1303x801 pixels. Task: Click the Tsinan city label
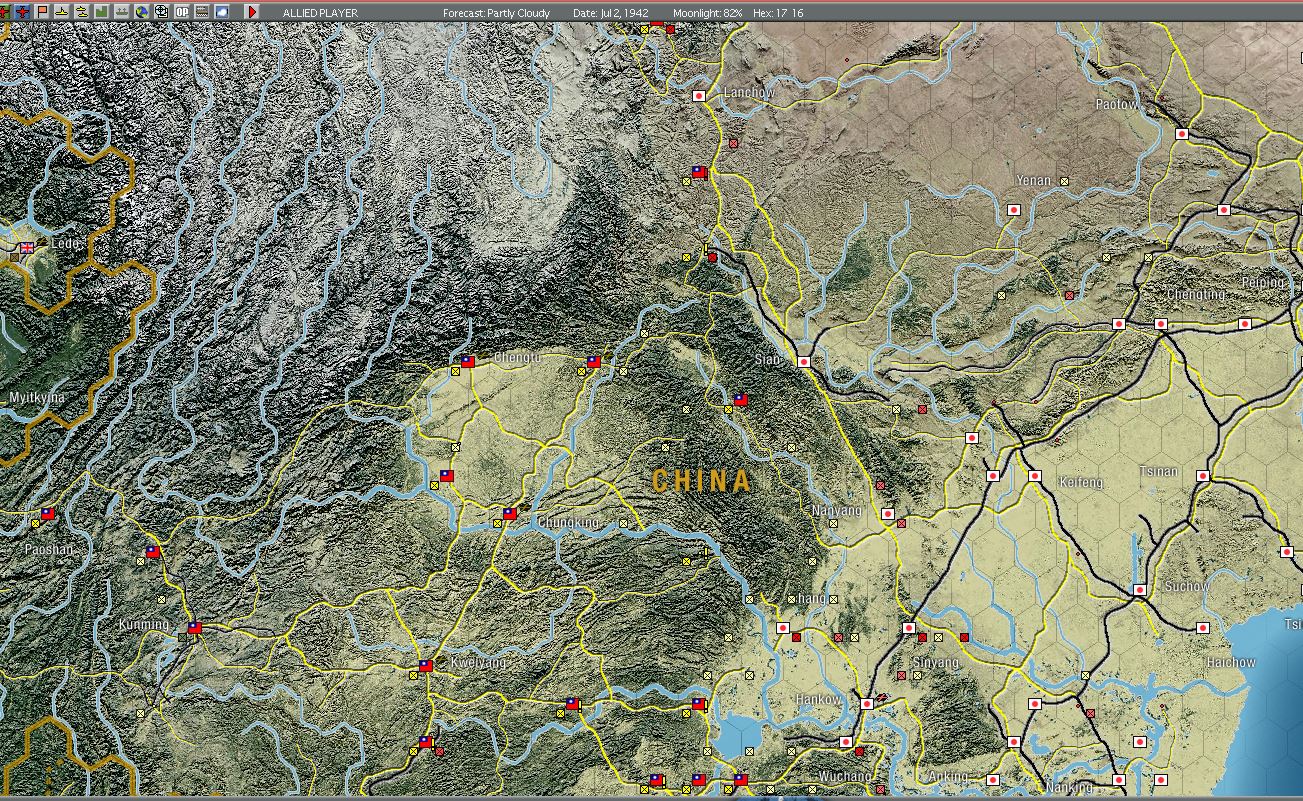coord(1159,471)
